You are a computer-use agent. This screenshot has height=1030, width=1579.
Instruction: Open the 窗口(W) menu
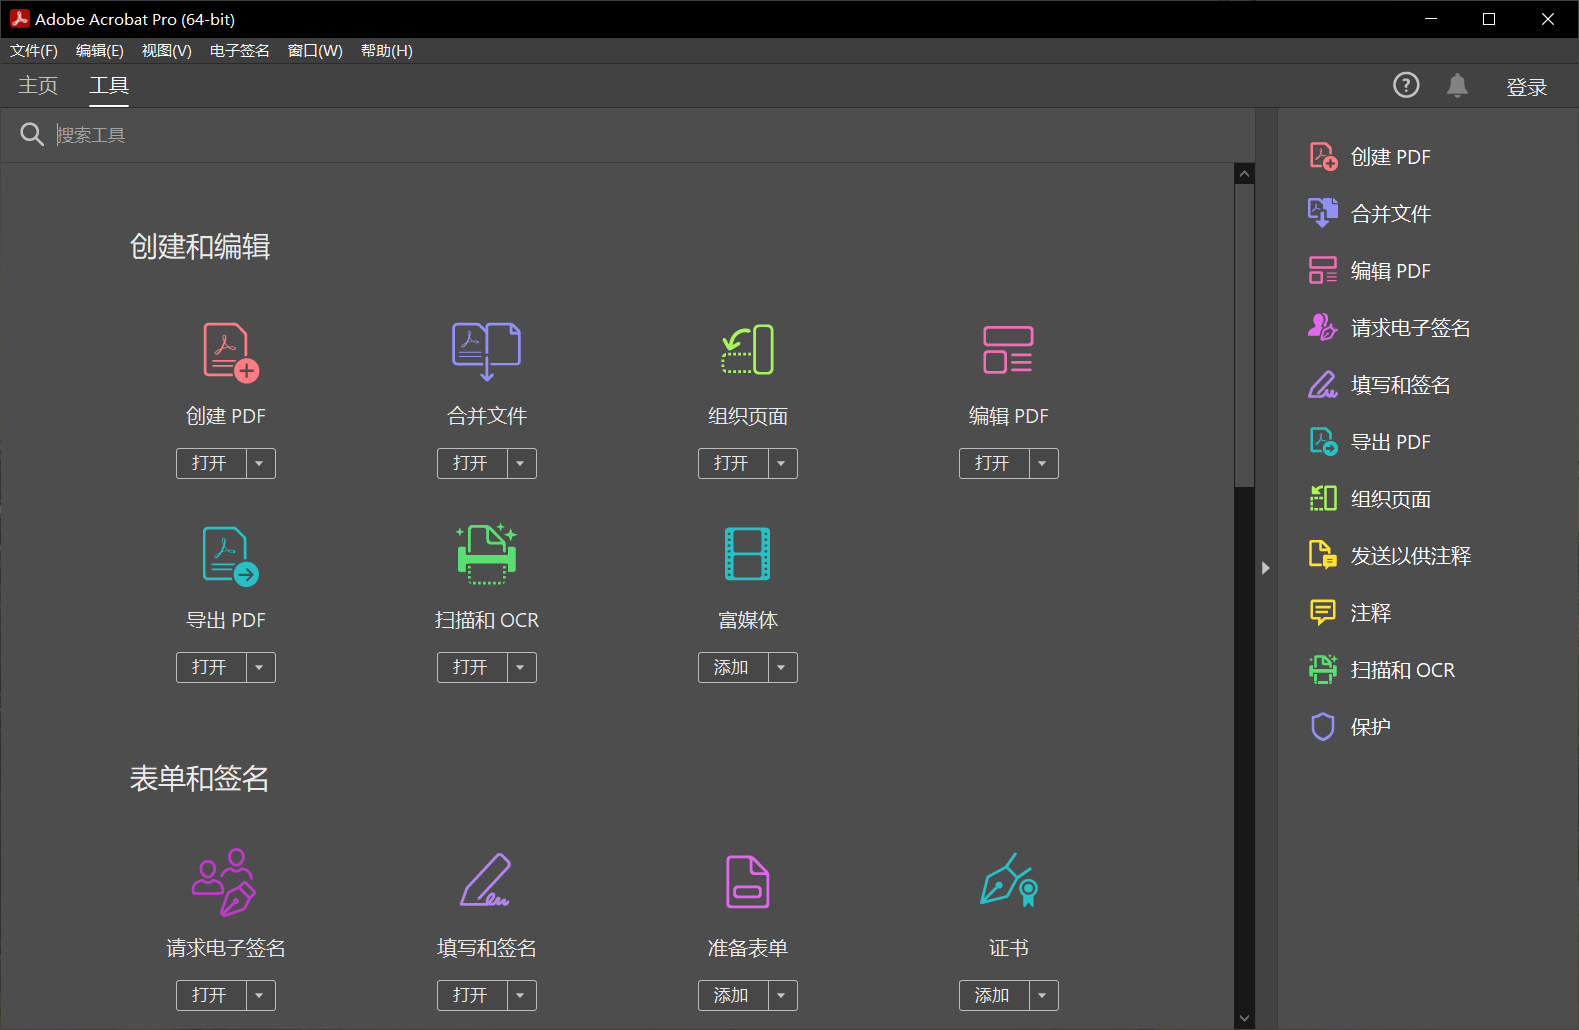pos(315,51)
